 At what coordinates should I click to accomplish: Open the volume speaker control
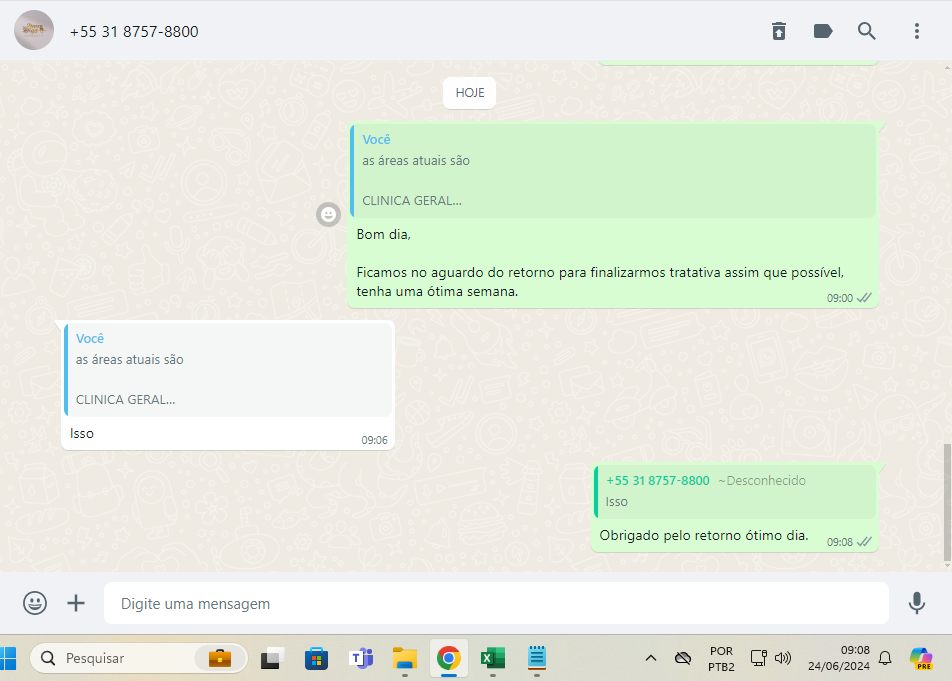[x=783, y=658]
